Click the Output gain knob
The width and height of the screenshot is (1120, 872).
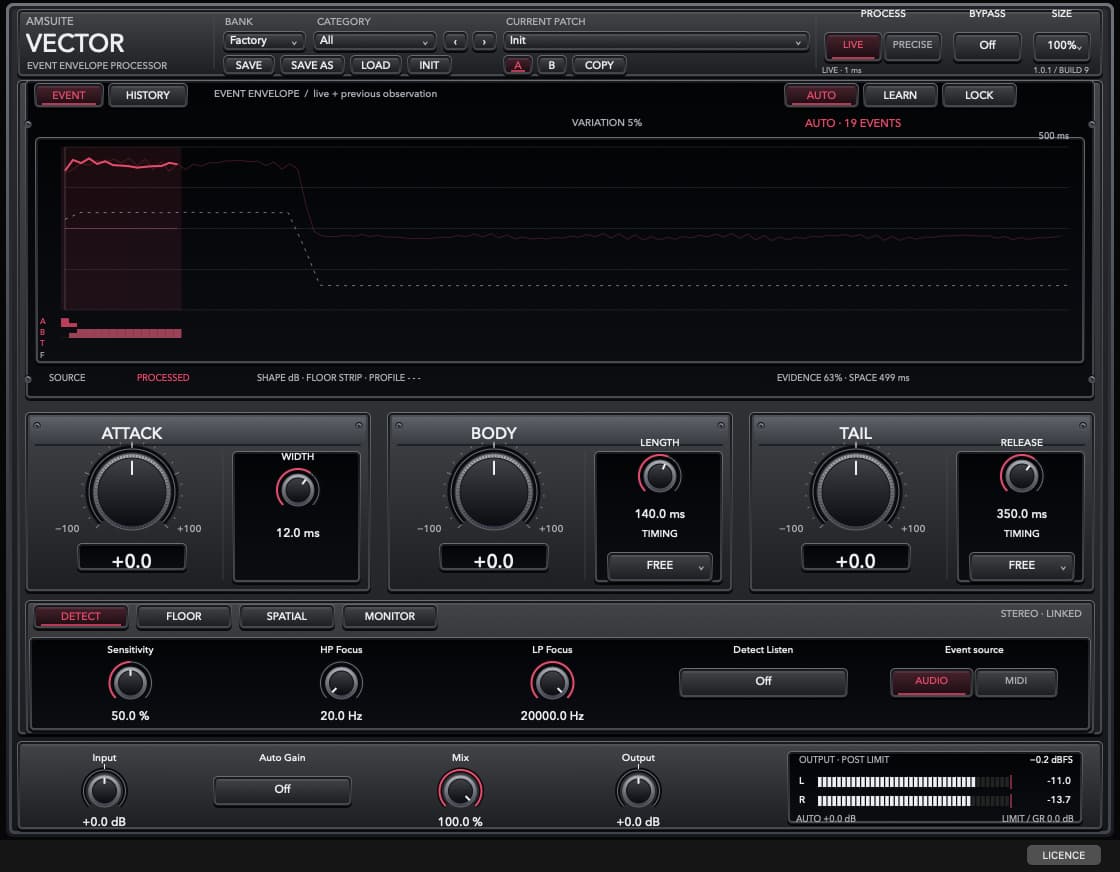638,791
